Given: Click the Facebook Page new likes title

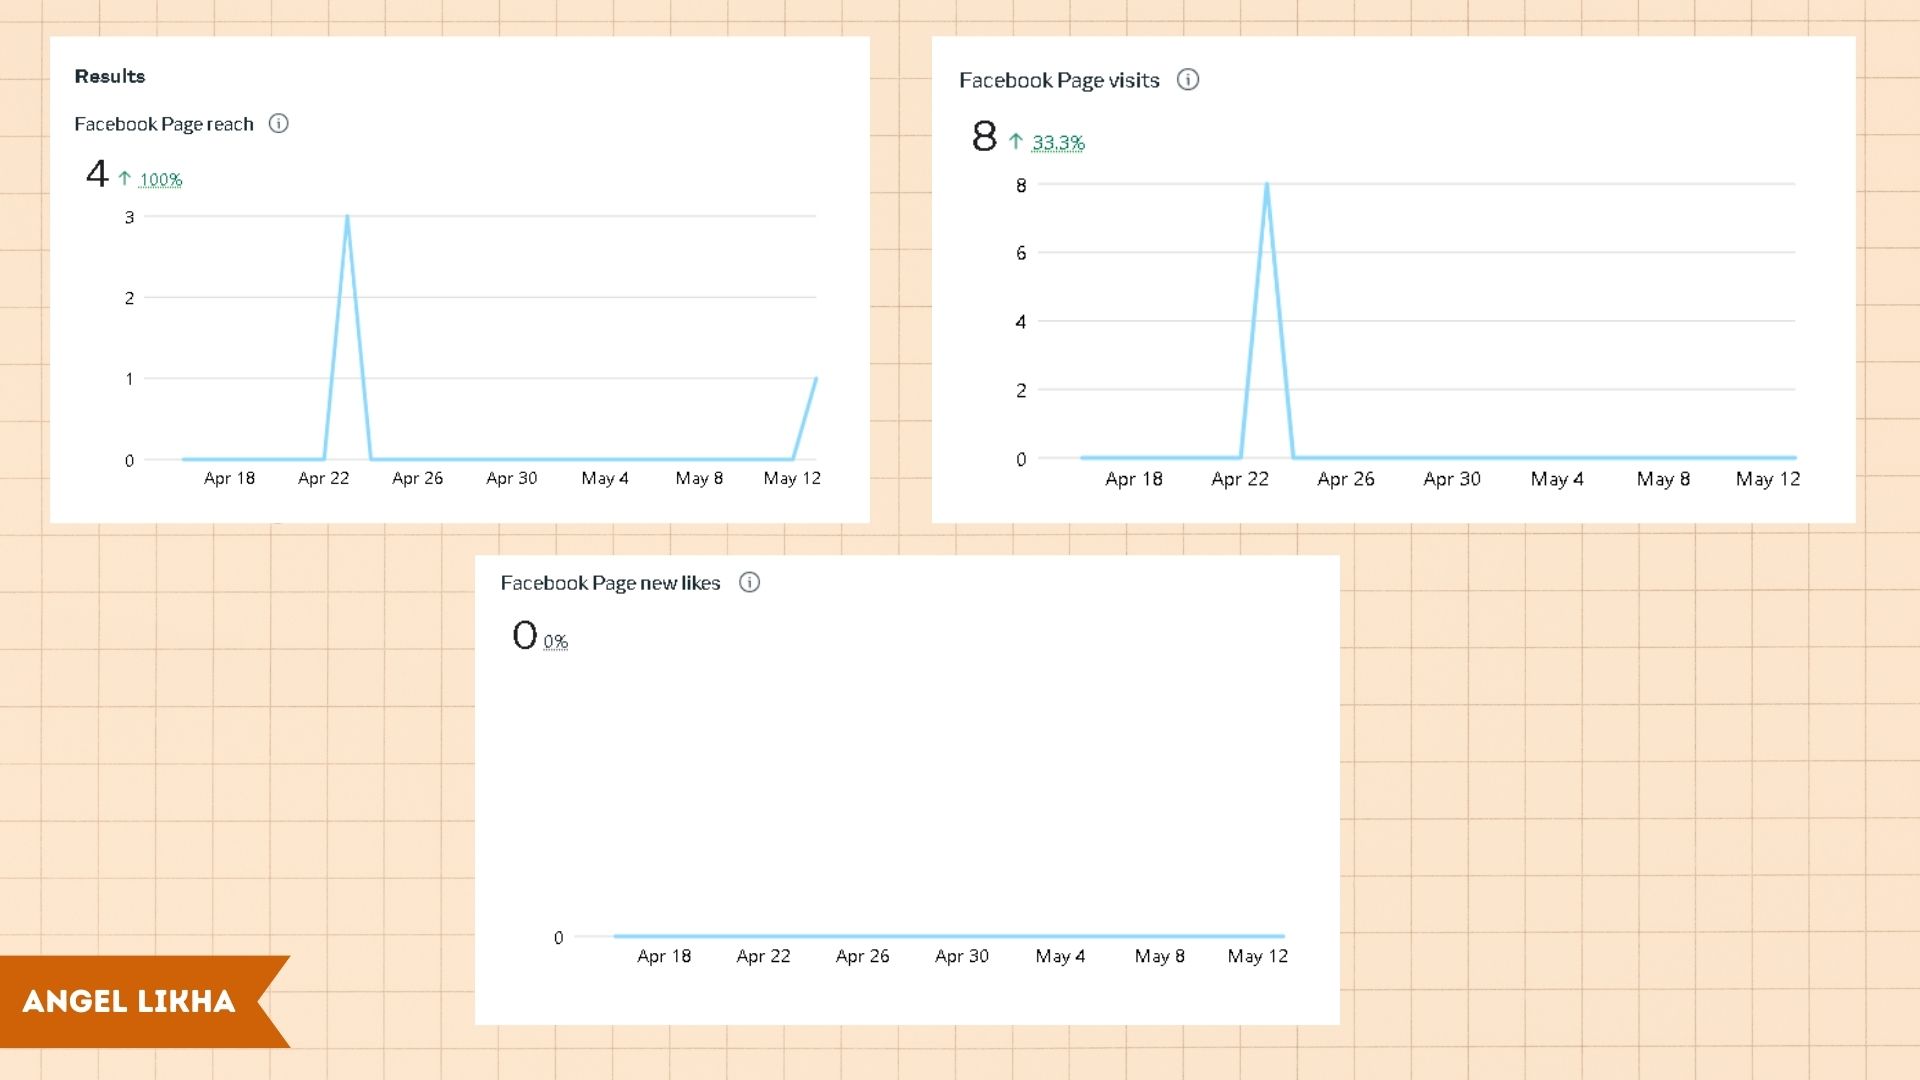Looking at the screenshot, I should pyautogui.click(x=610, y=583).
